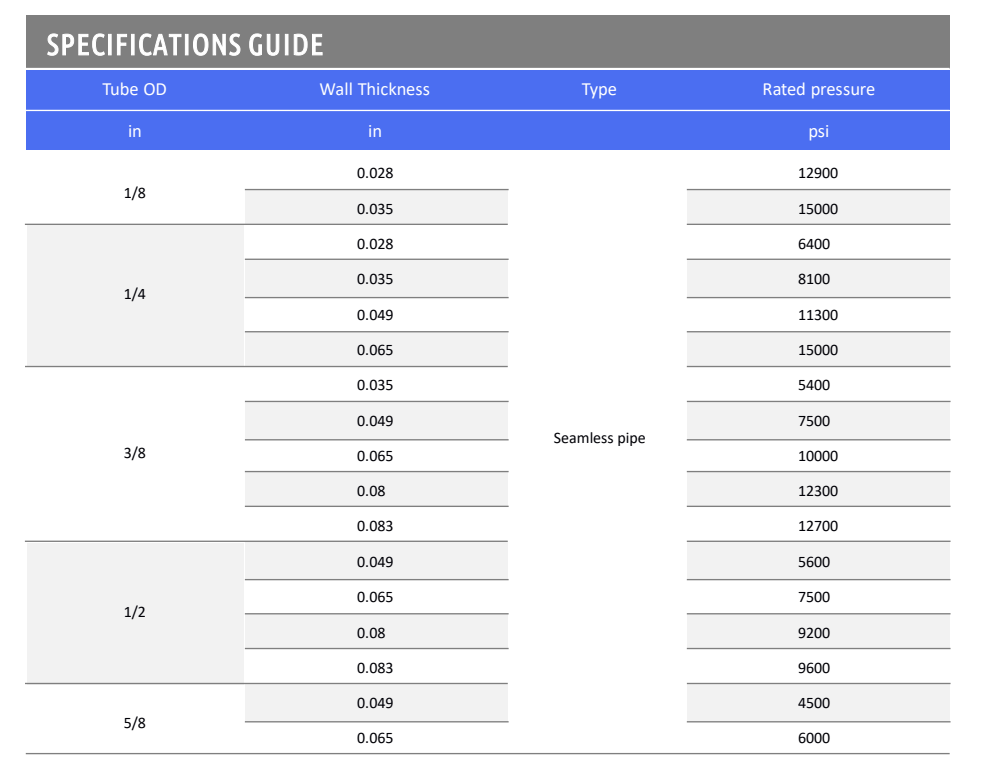Viewport: 981px width, 766px height.
Task: Select the 5/8 tube OD cell
Action: pyautogui.click(x=135, y=723)
